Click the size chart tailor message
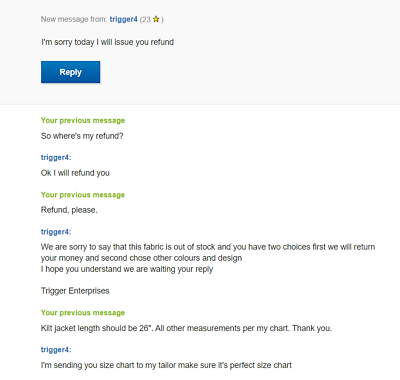This screenshot has width=400, height=380. point(166,365)
